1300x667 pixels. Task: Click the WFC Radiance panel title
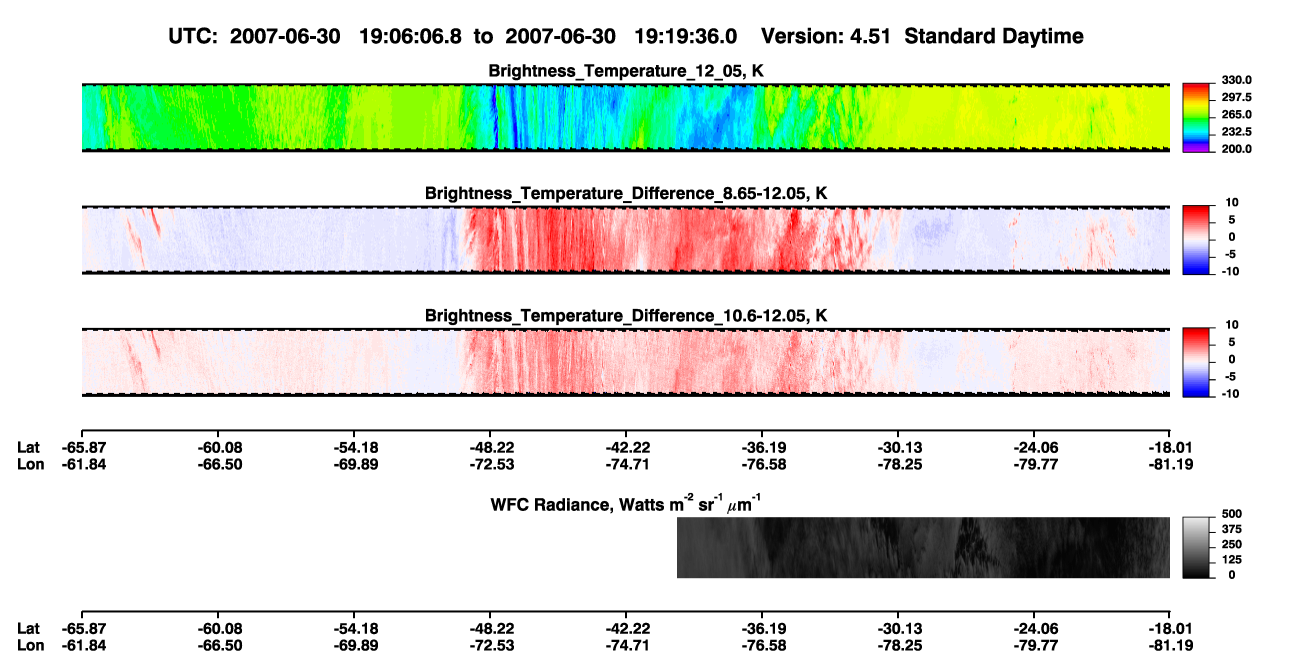point(626,504)
